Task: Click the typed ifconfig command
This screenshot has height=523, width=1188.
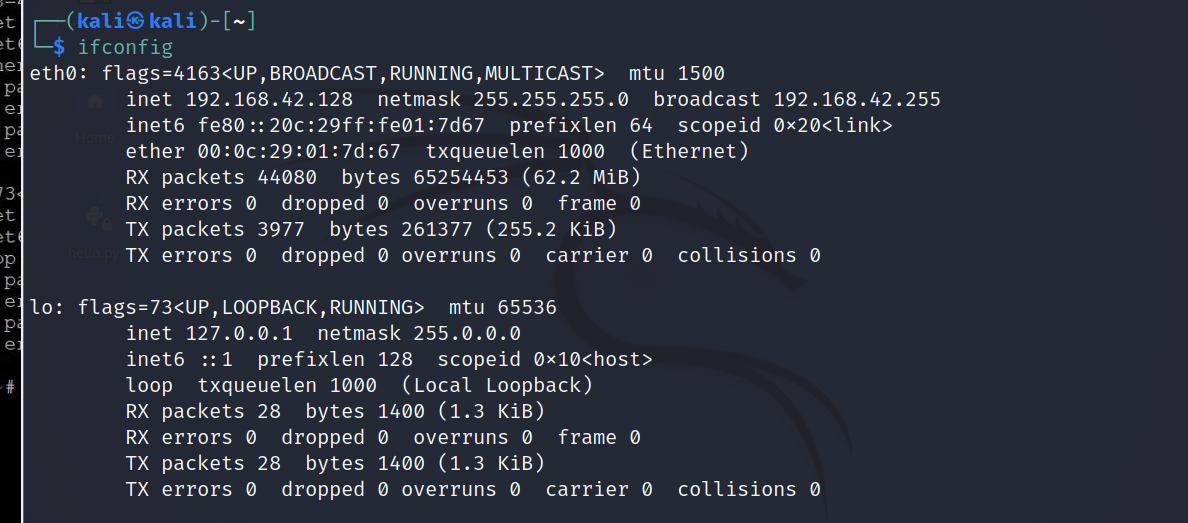Action: click(x=124, y=46)
